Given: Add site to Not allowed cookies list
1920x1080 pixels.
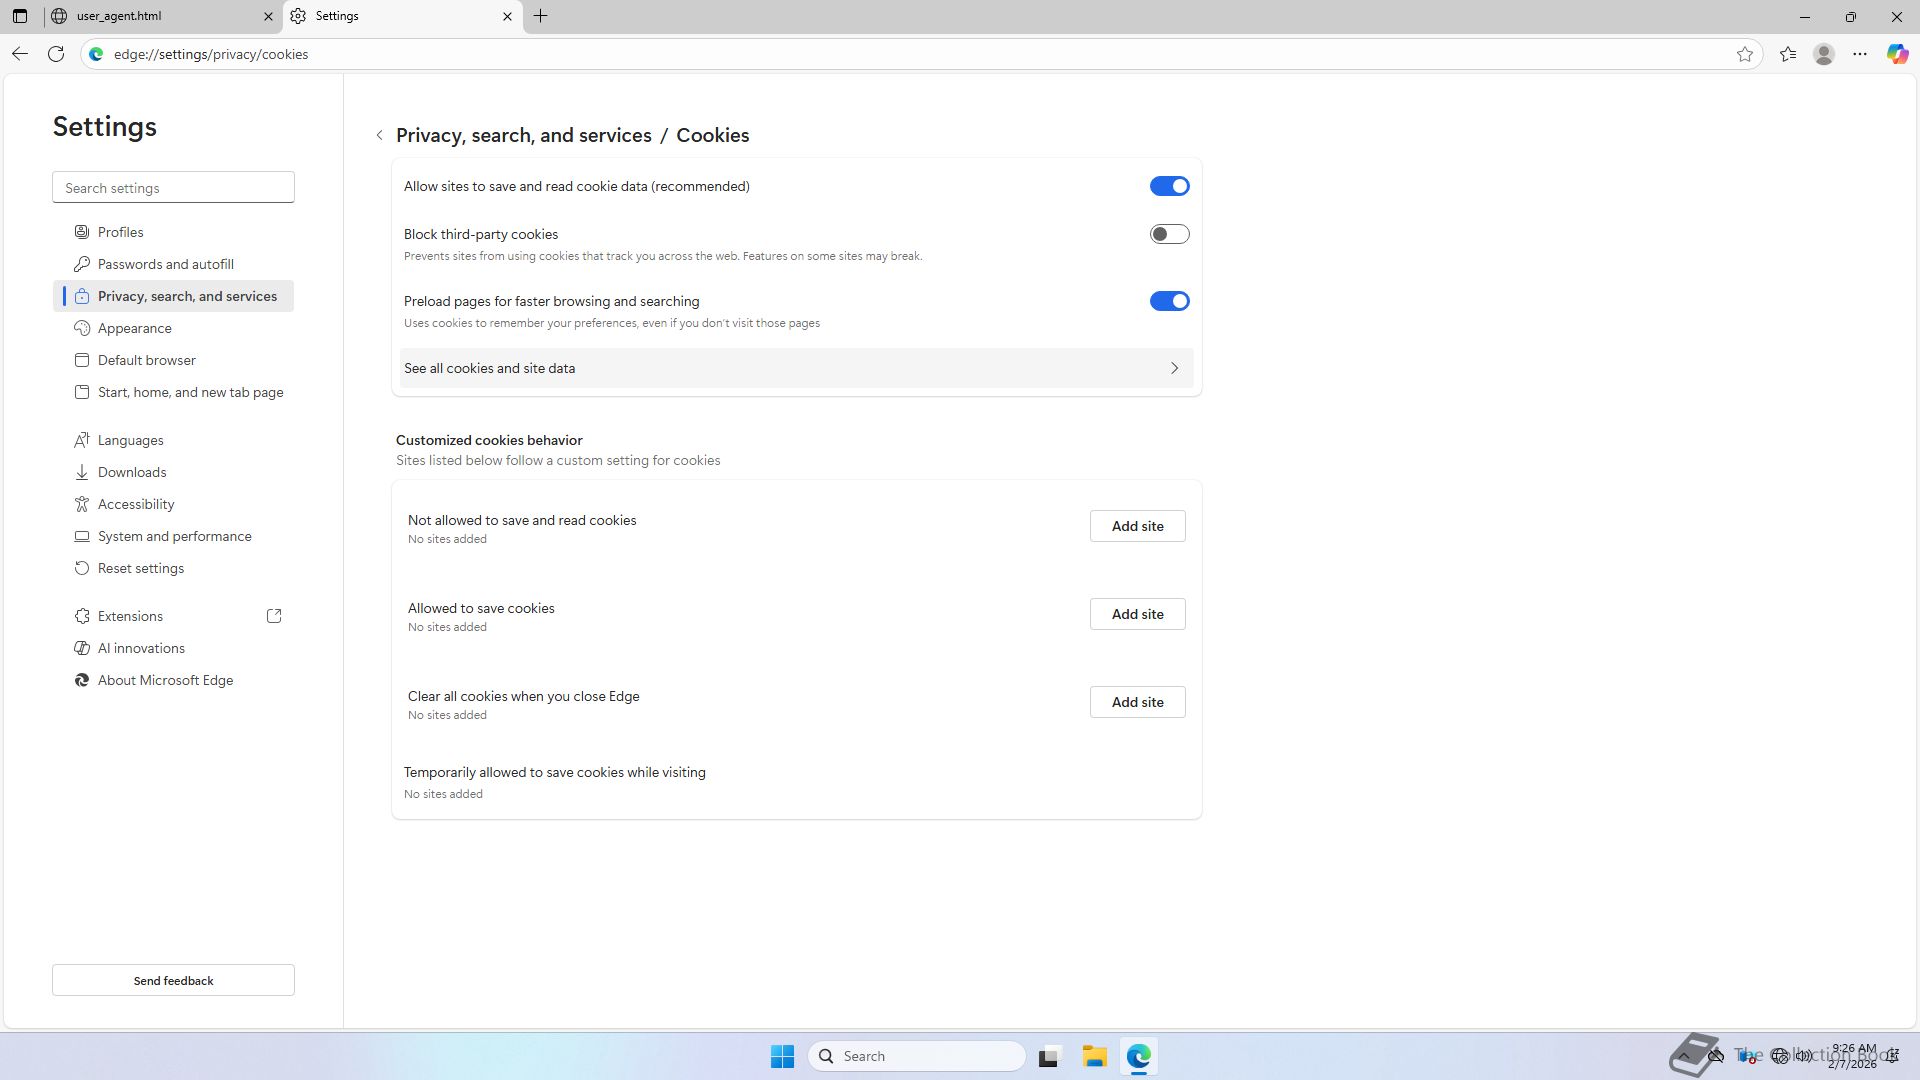Looking at the screenshot, I should (1137, 526).
